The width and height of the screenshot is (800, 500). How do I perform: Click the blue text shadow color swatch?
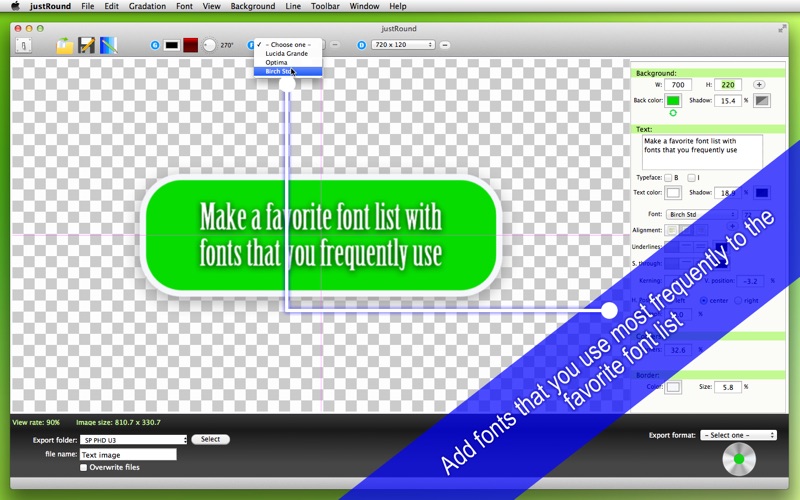point(762,193)
